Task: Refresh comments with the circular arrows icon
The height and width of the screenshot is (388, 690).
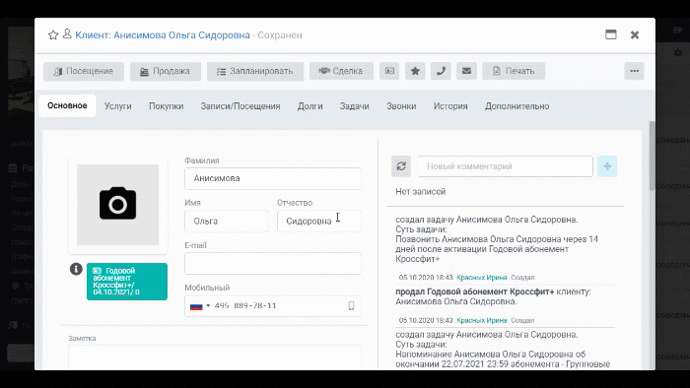Action: coord(401,166)
